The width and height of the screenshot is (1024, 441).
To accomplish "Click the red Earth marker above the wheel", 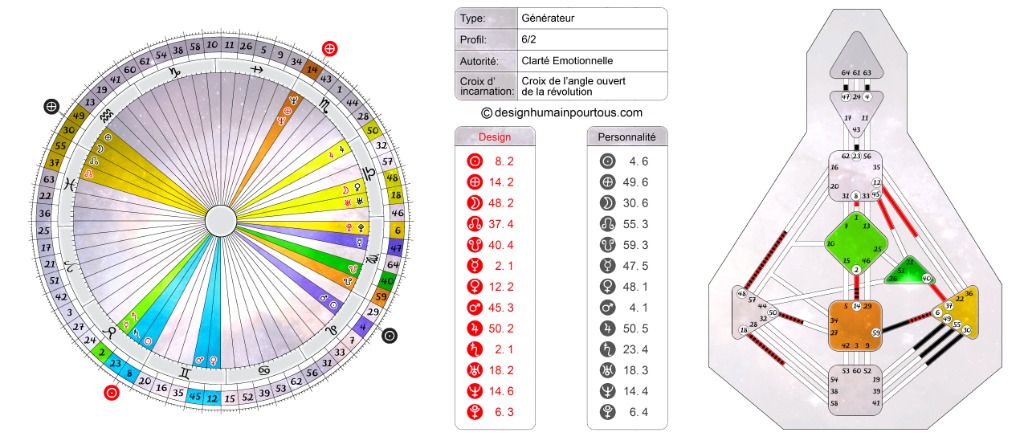I will pos(330,48).
